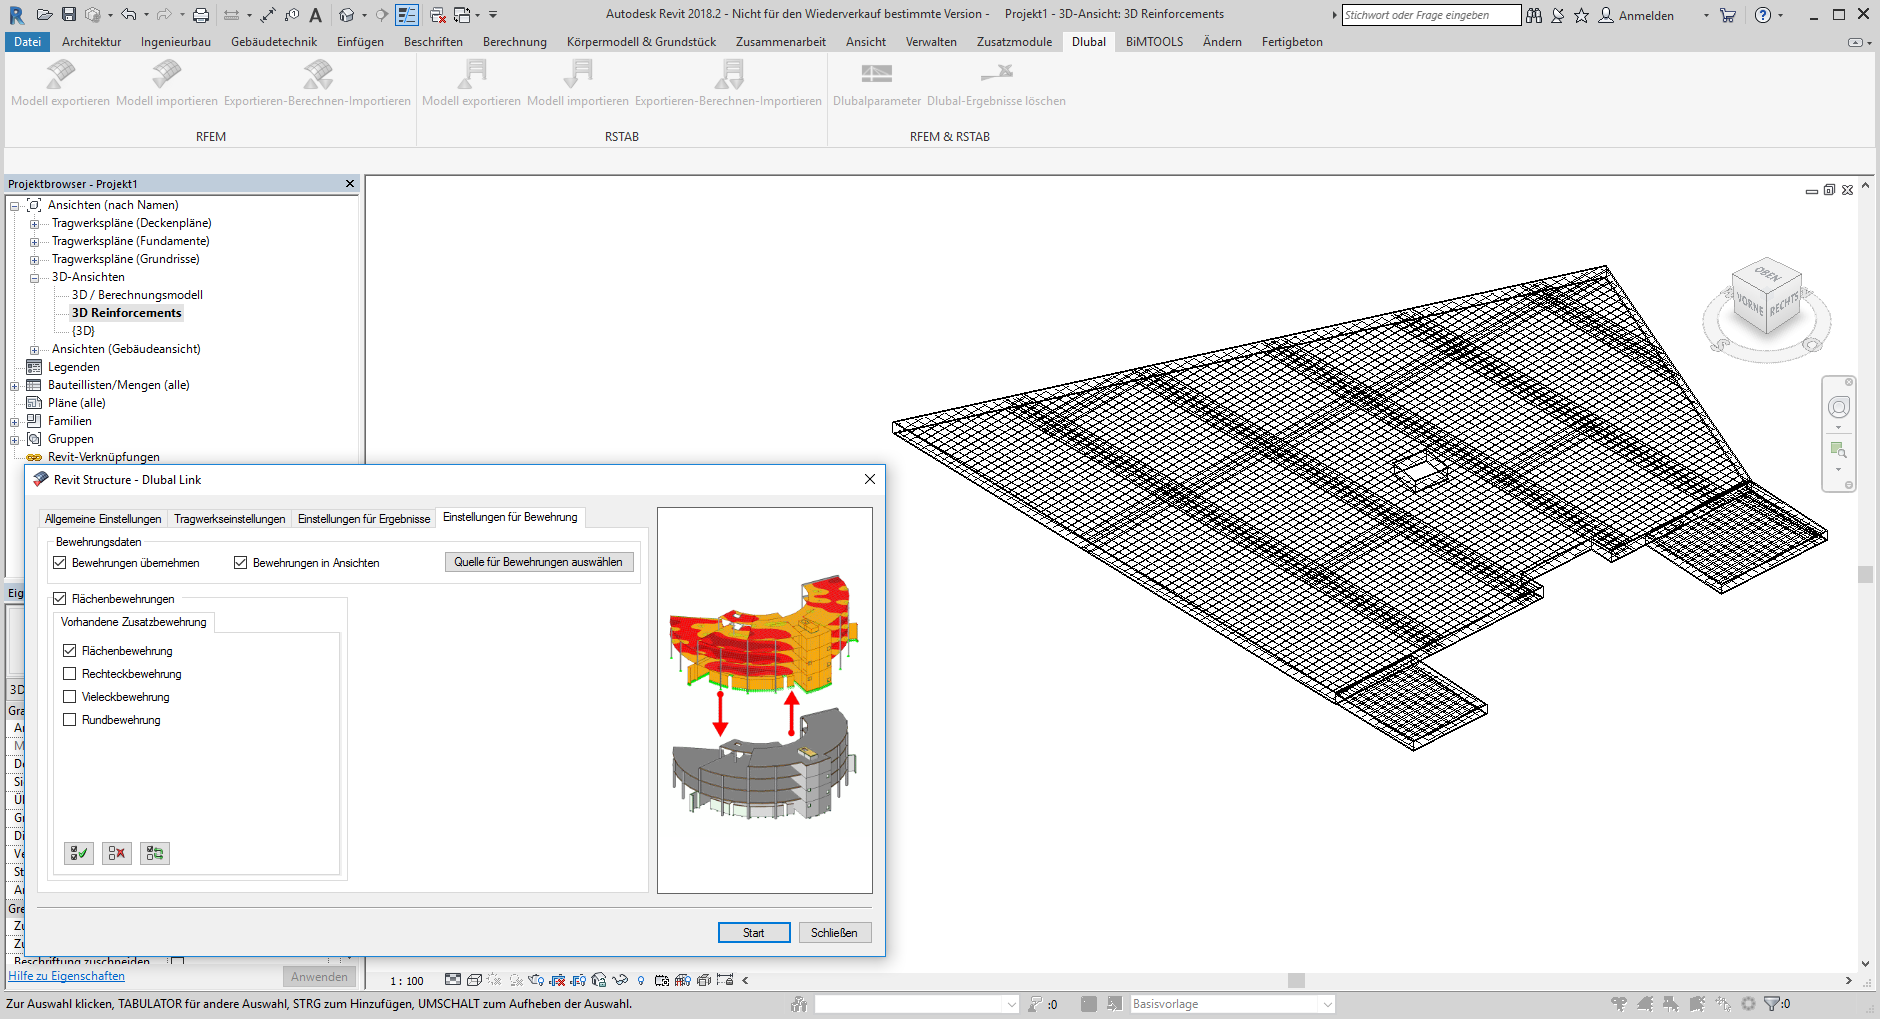Enable the Vieleckbewehrung checkbox
Image resolution: width=1880 pixels, height=1019 pixels.
(x=70, y=697)
